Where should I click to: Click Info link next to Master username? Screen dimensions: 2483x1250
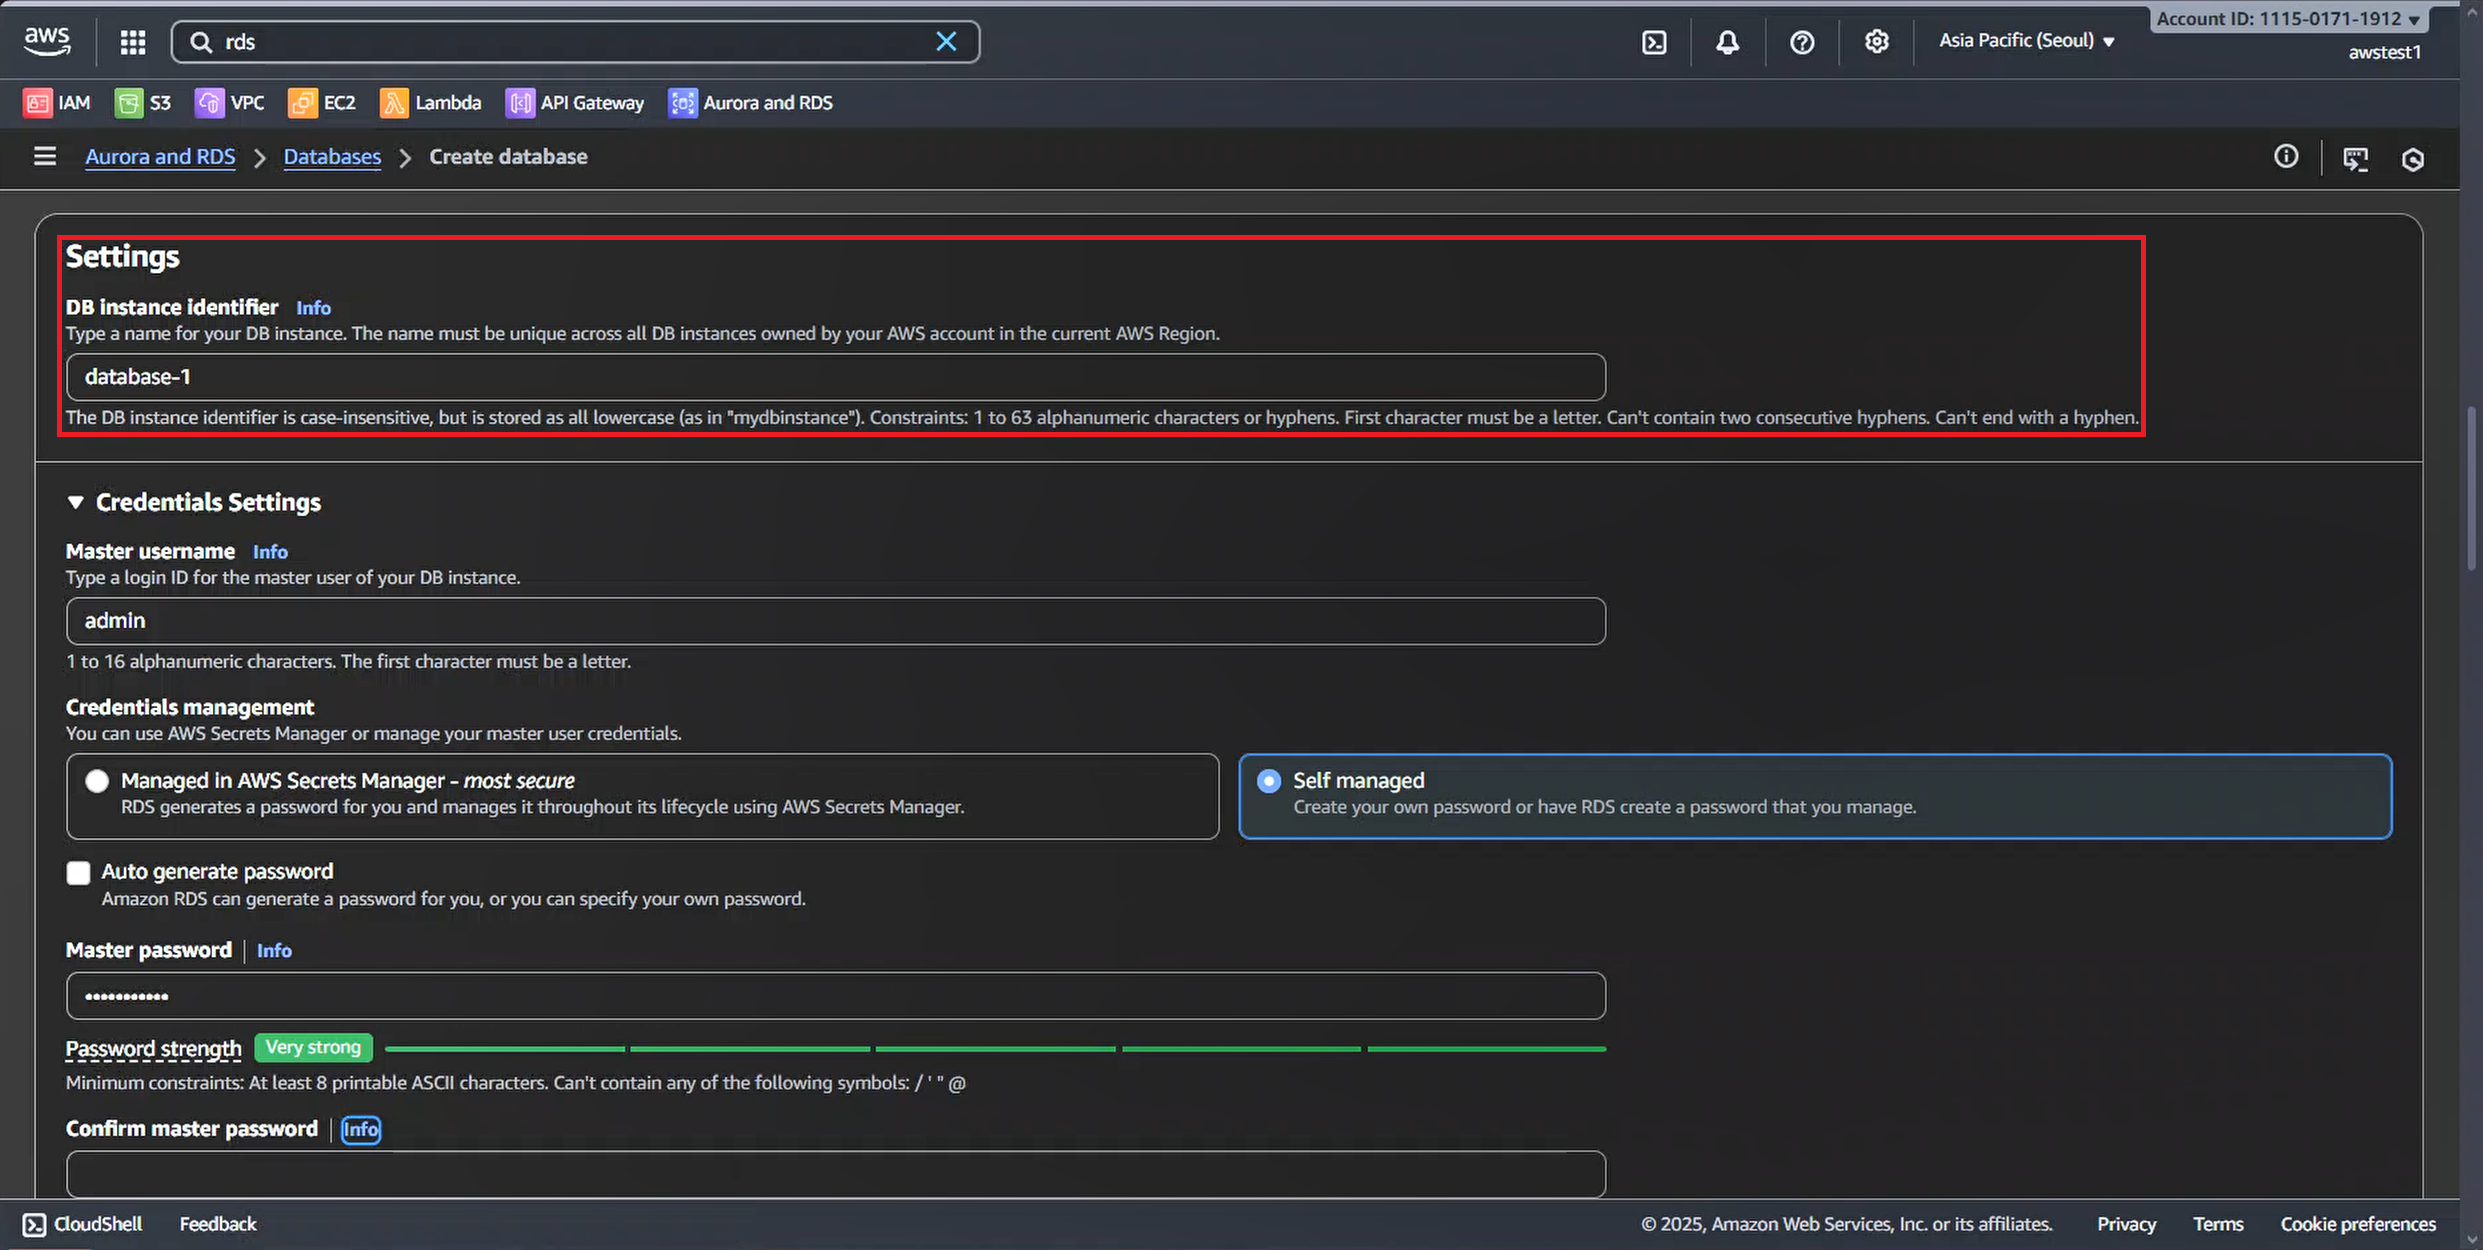tap(270, 552)
